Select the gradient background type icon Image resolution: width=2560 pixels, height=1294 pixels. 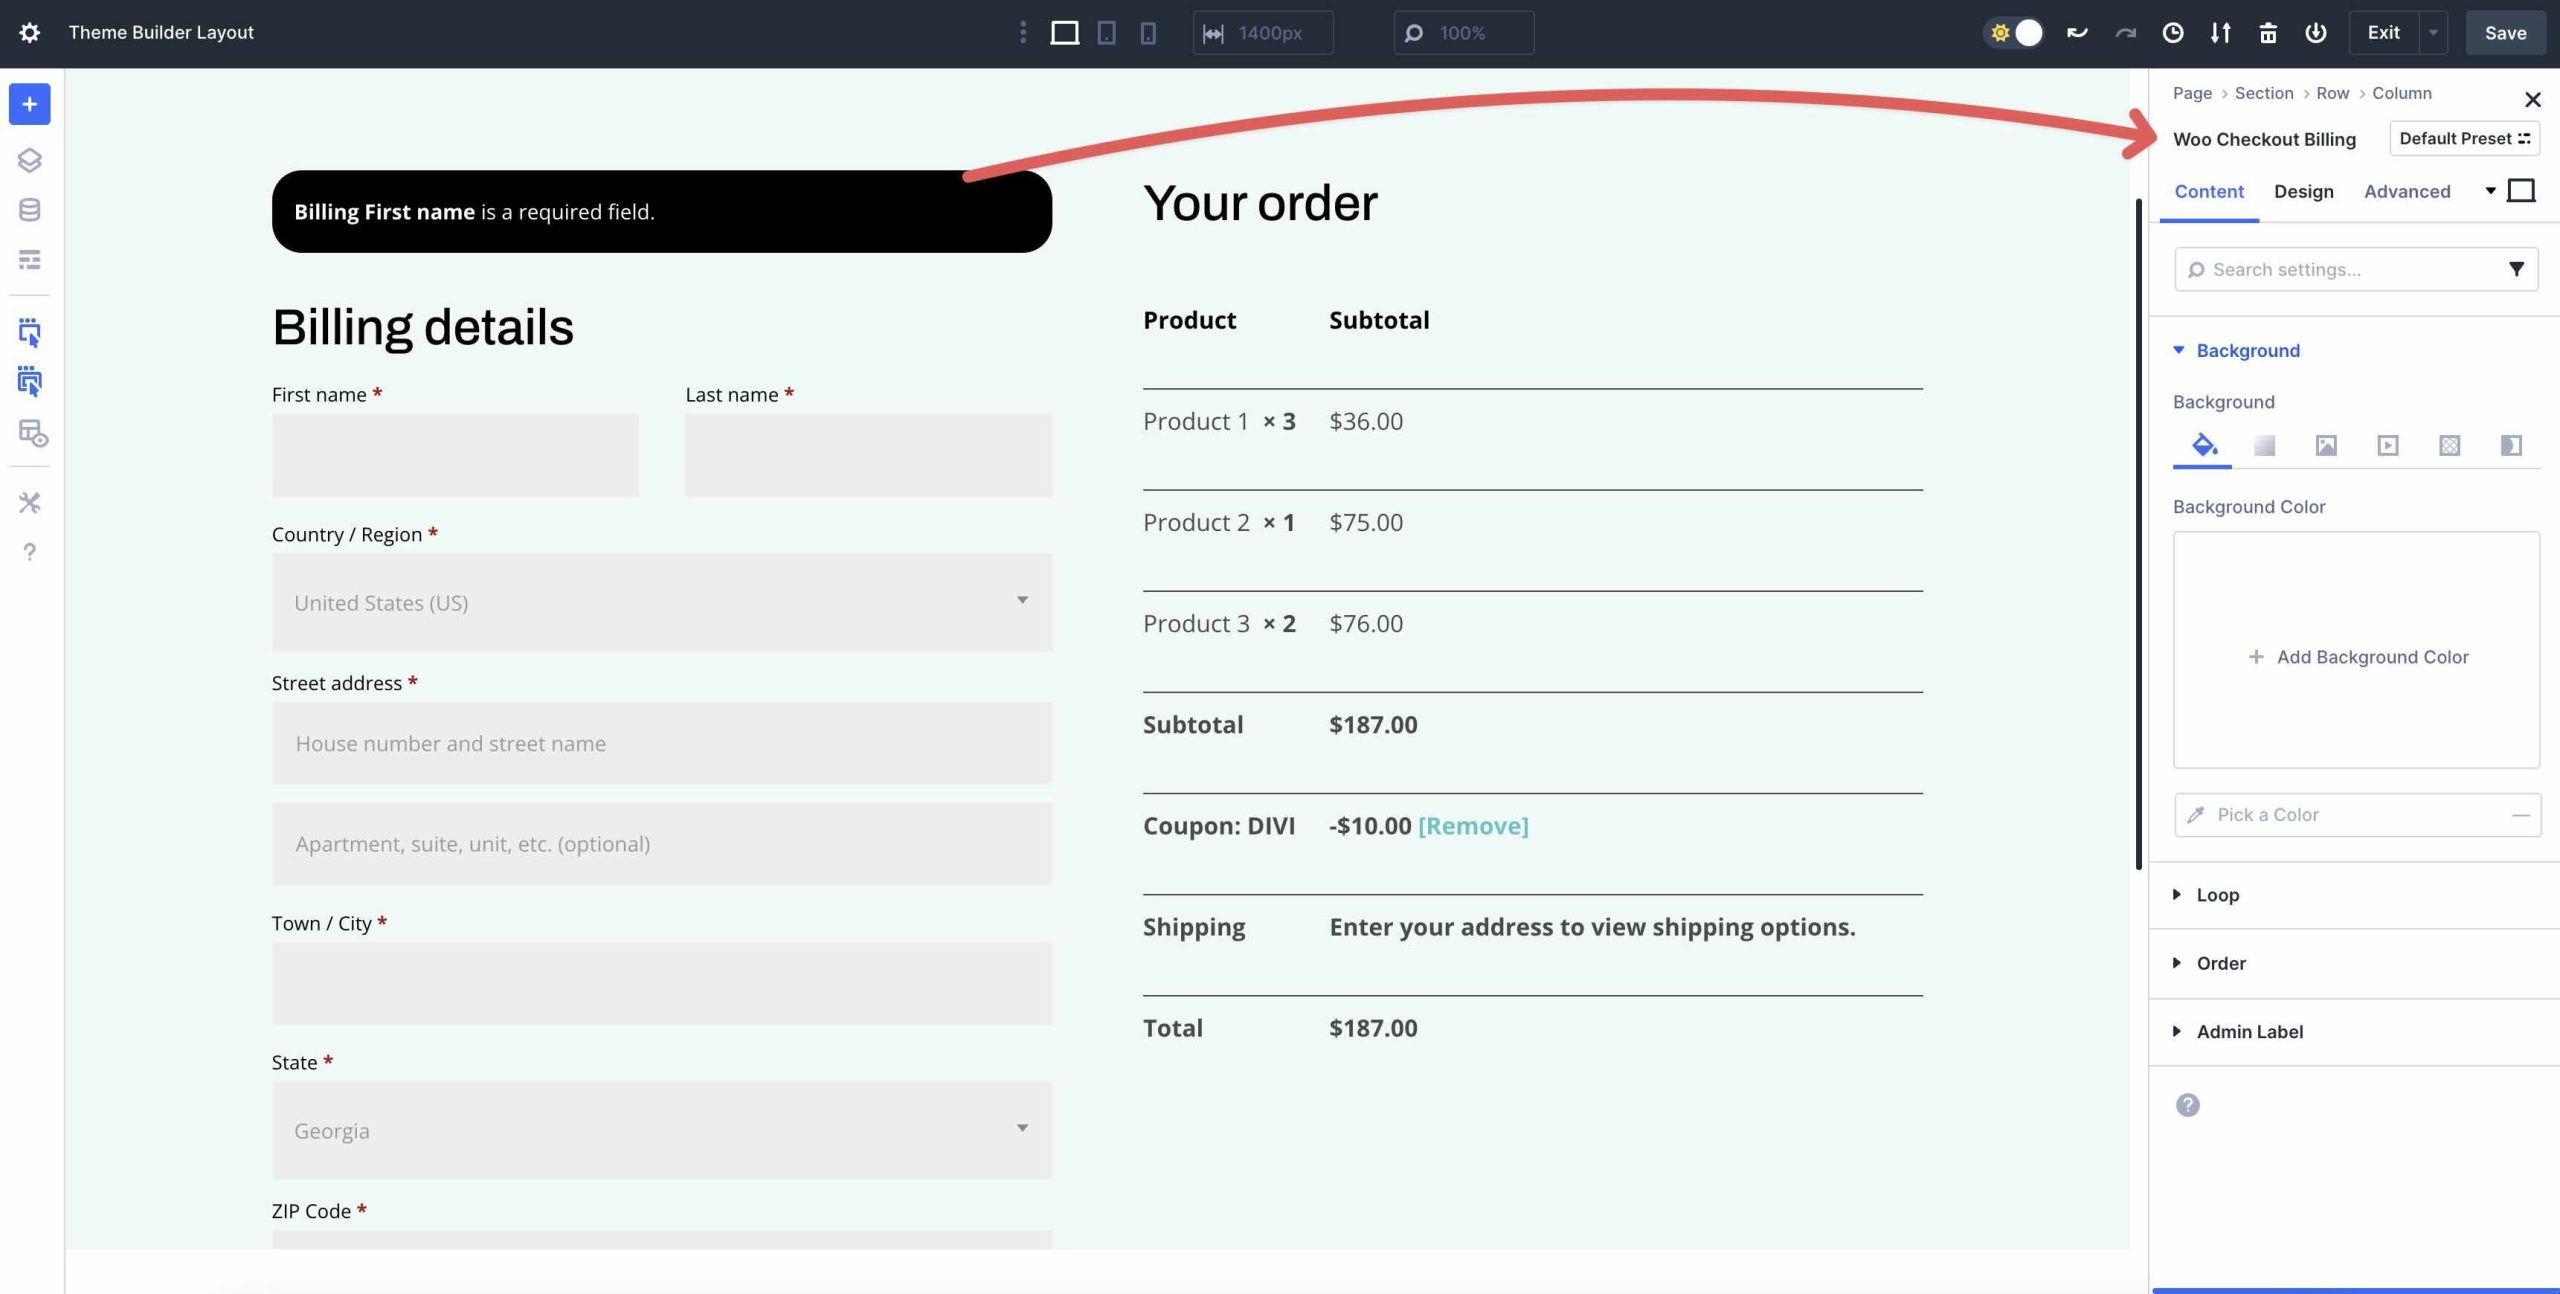point(2264,446)
